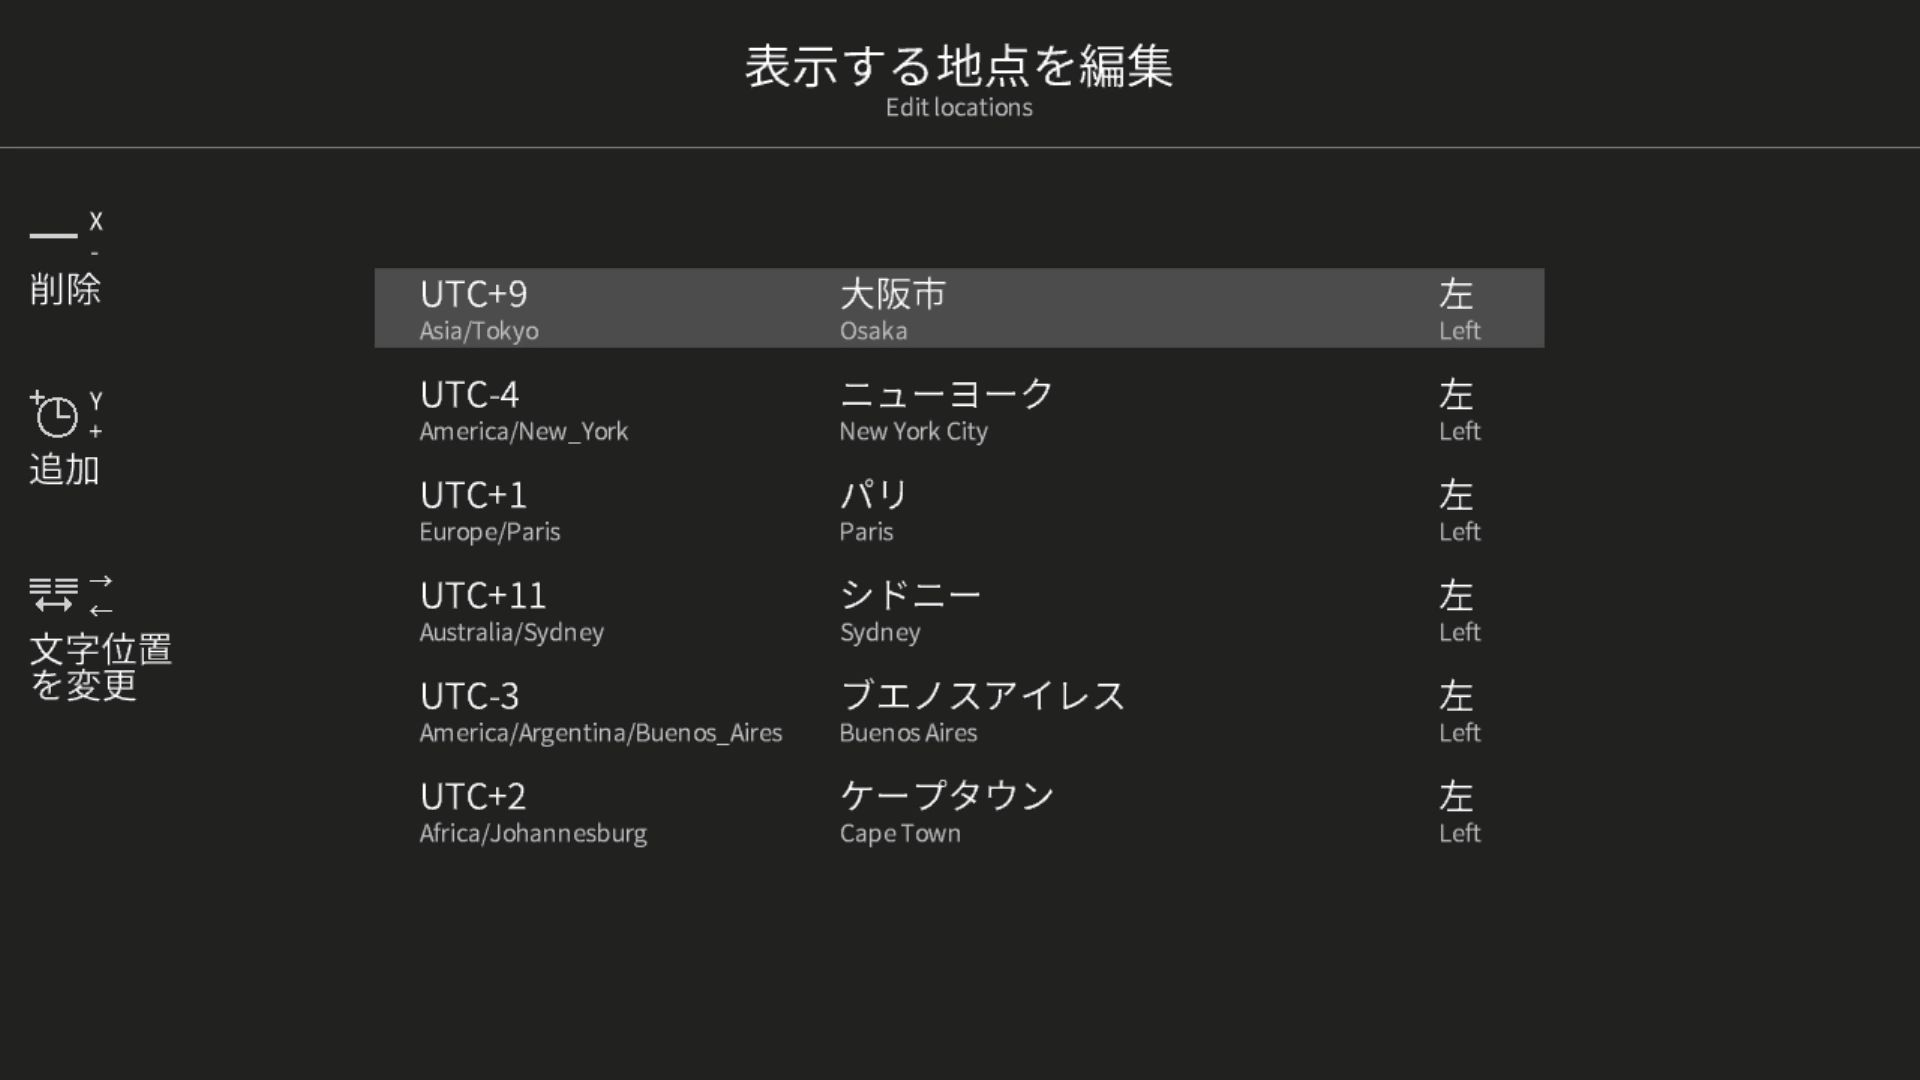Select the Cape Town UTC+2 row
1920x1080 pixels.
click(959, 811)
